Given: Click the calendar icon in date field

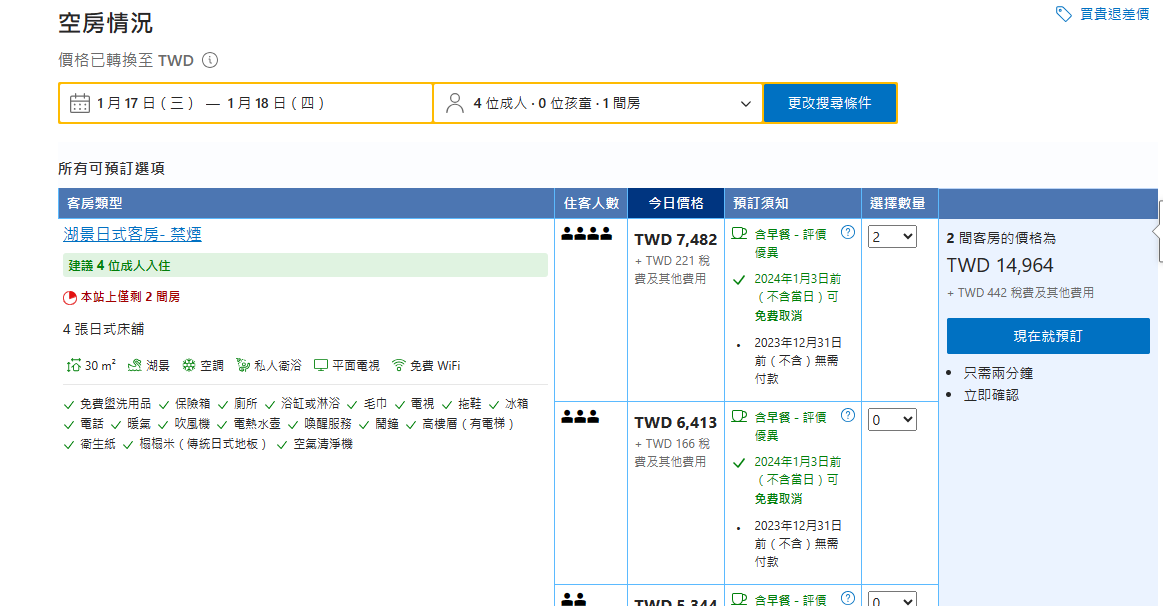Looking at the screenshot, I should tap(79, 103).
